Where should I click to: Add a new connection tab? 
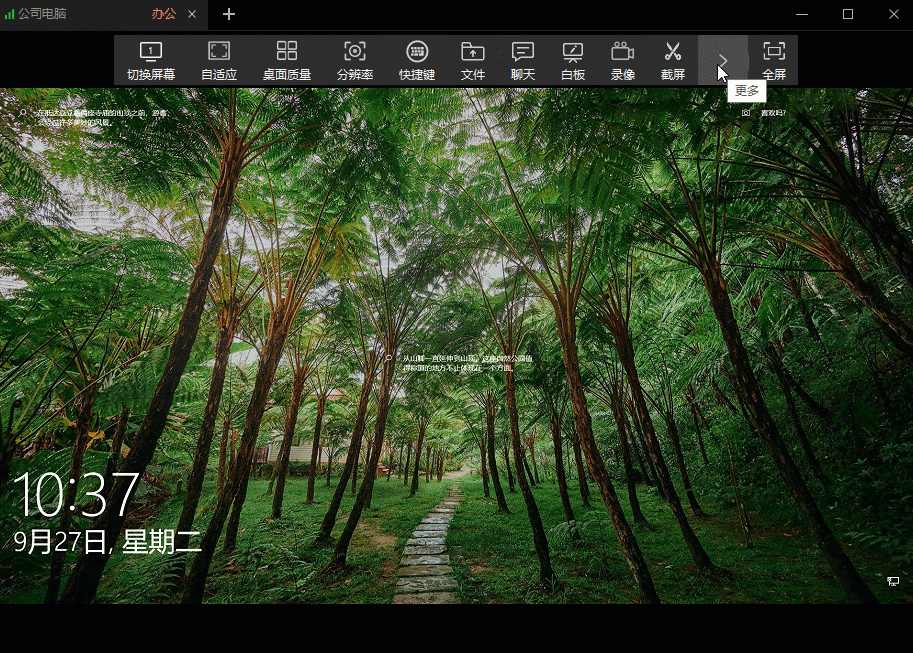tap(229, 14)
